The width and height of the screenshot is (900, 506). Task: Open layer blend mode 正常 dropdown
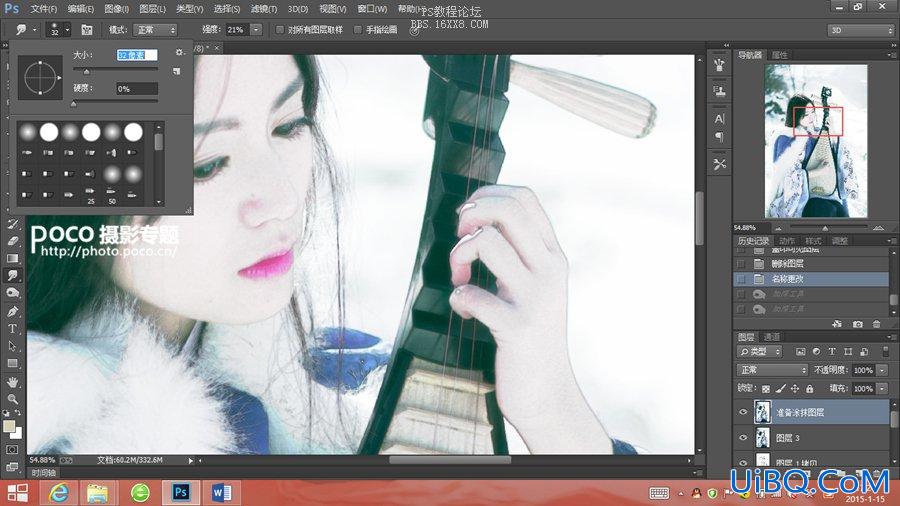(772, 370)
